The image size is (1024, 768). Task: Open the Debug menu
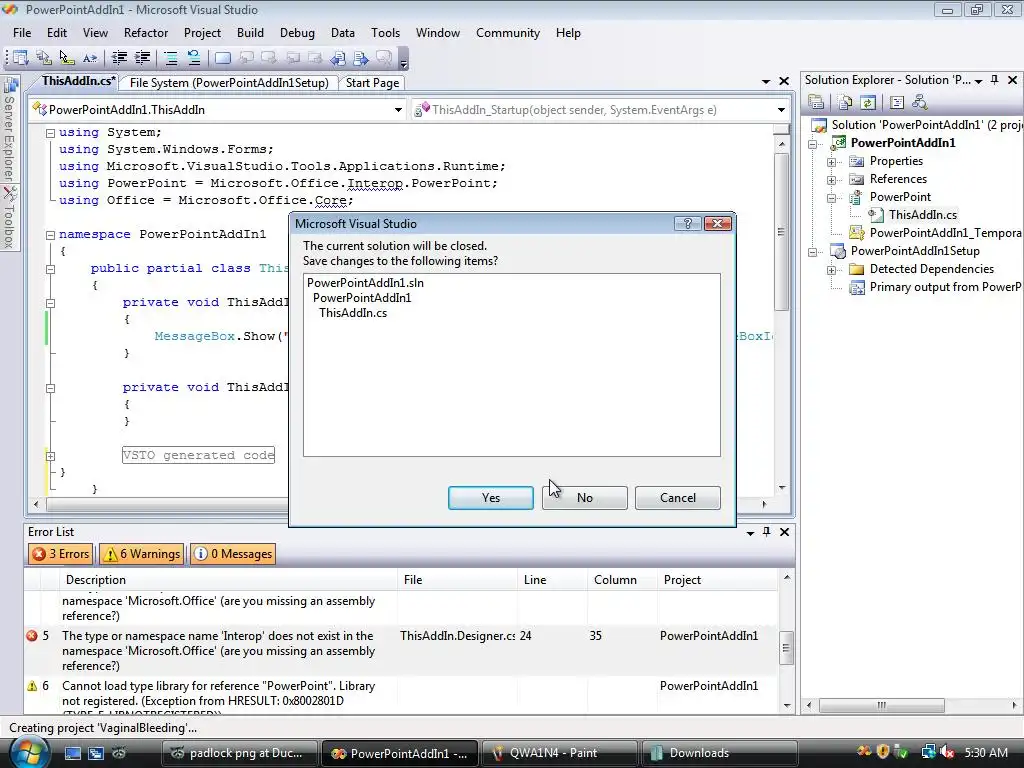(x=297, y=33)
